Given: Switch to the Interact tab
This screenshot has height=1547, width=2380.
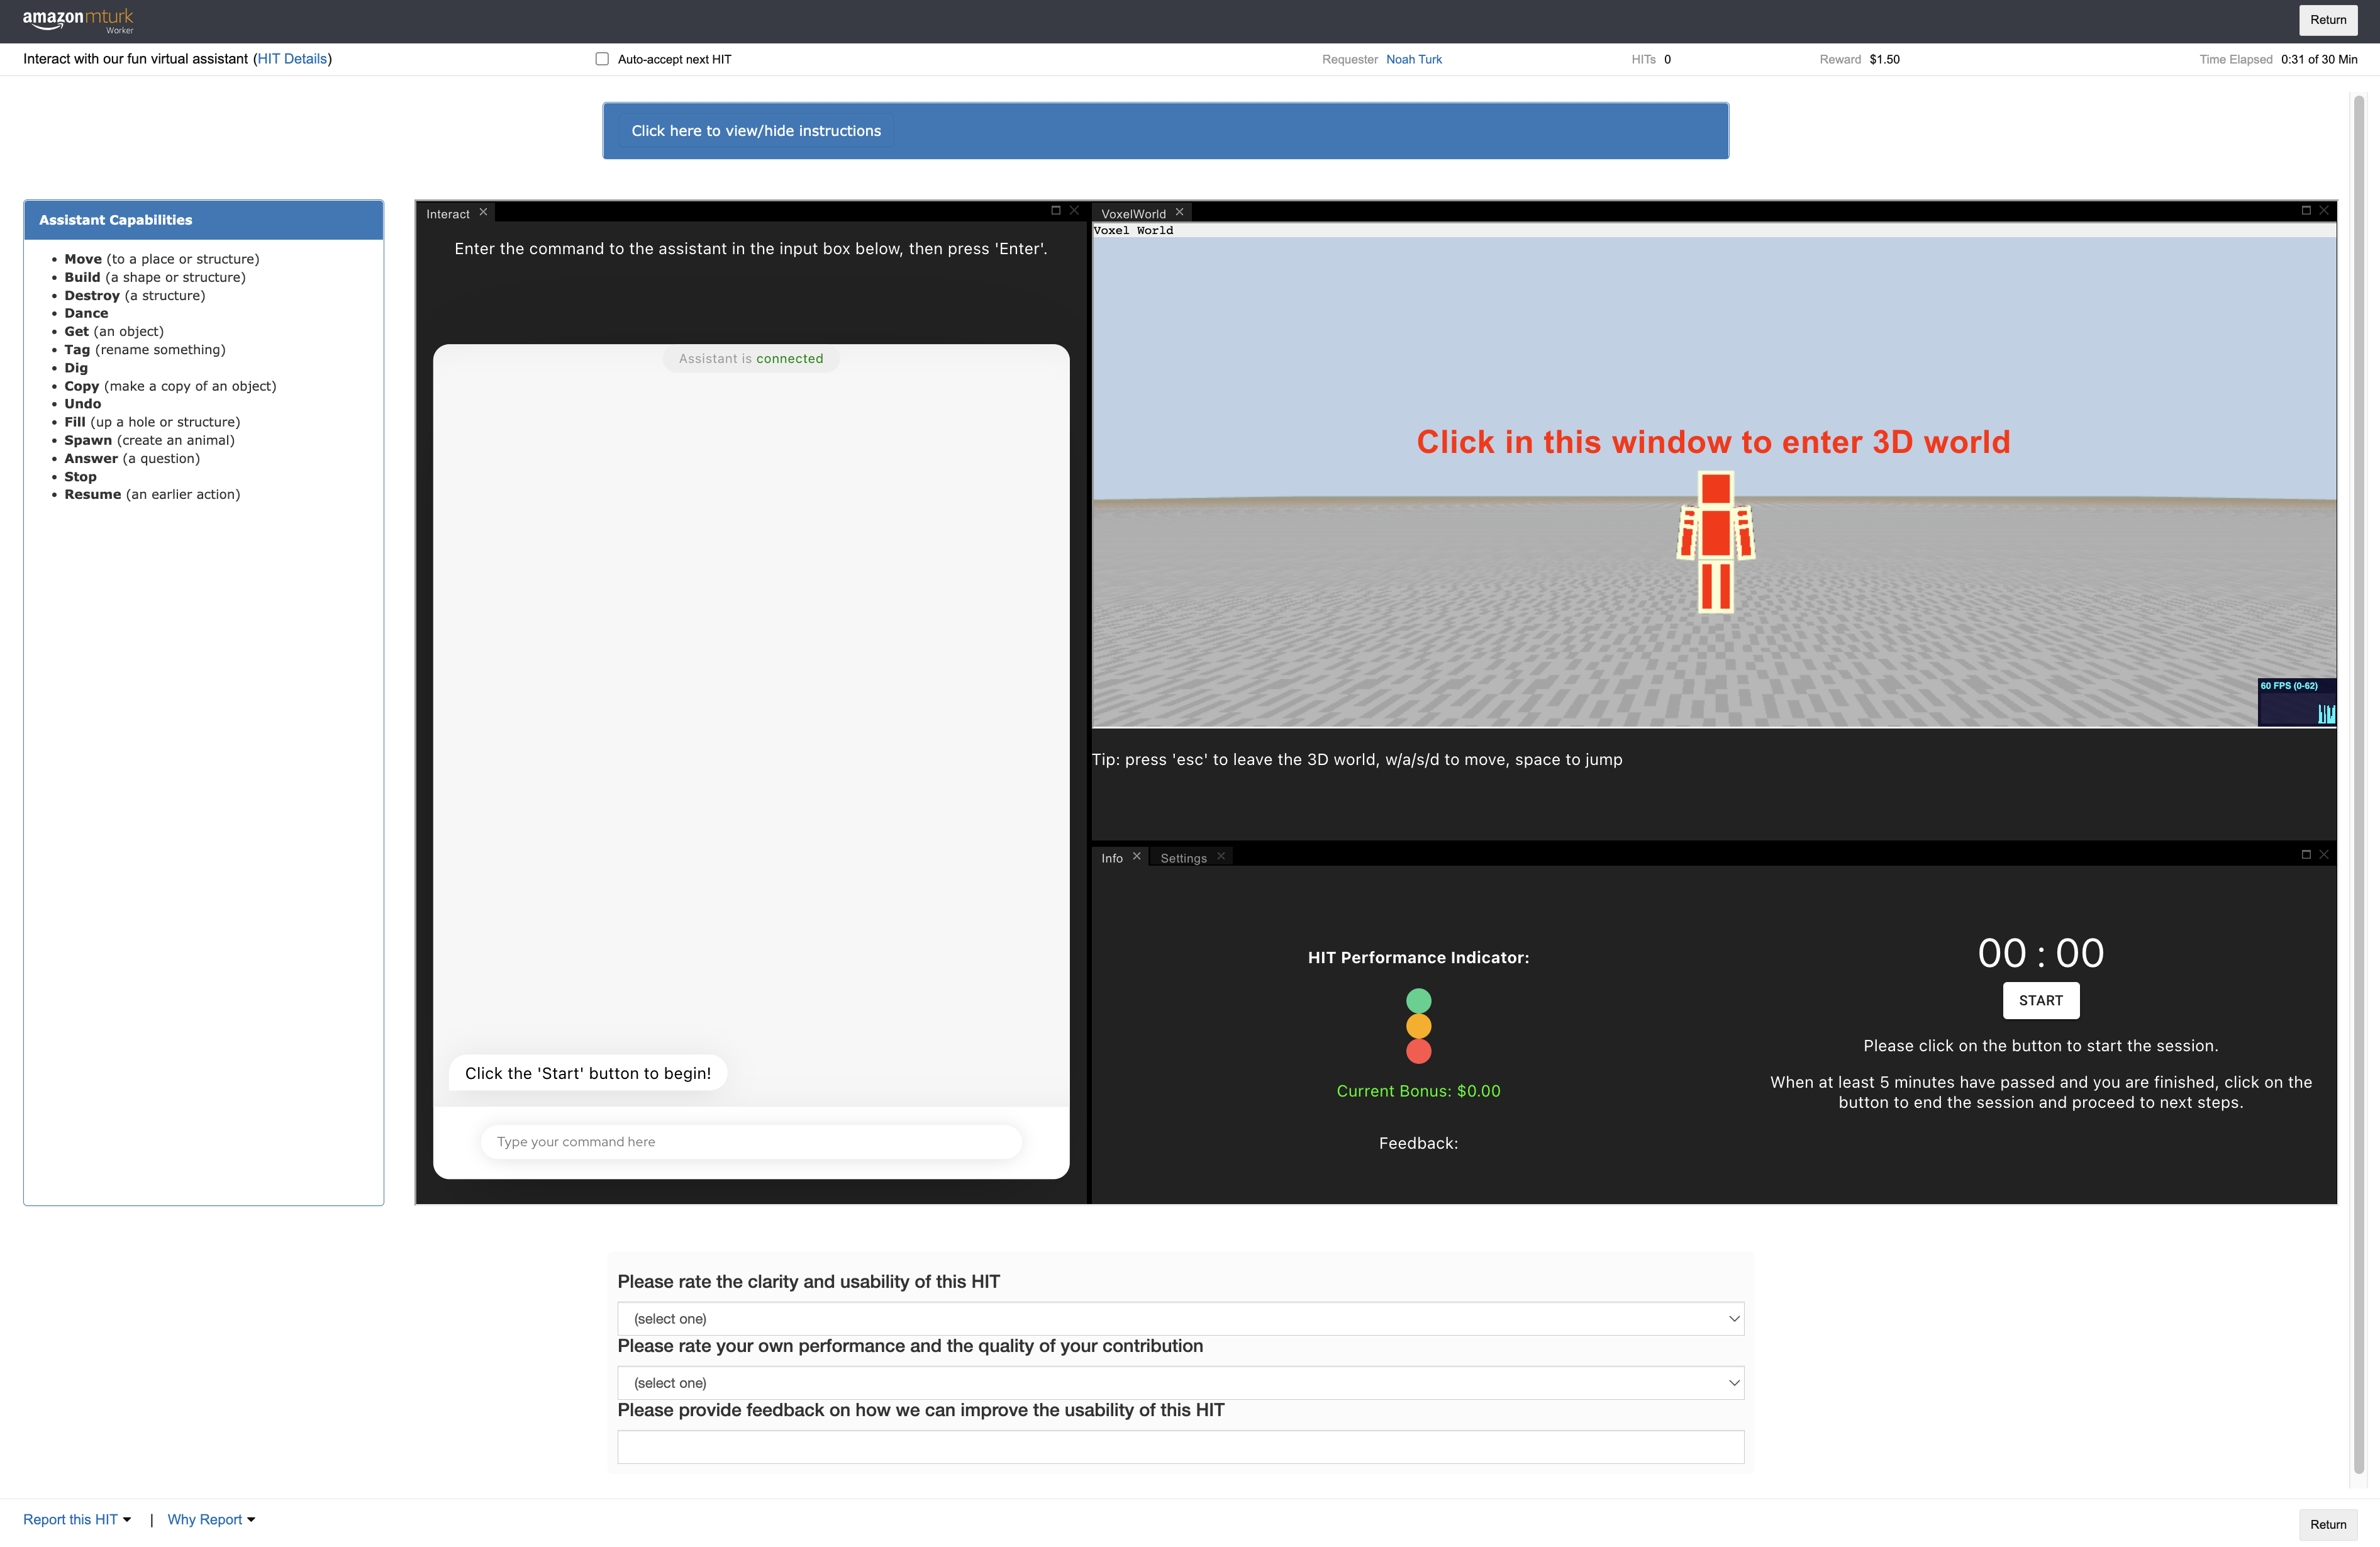Looking at the screenshot, I should pyautogui.click(x=448, y=213).
